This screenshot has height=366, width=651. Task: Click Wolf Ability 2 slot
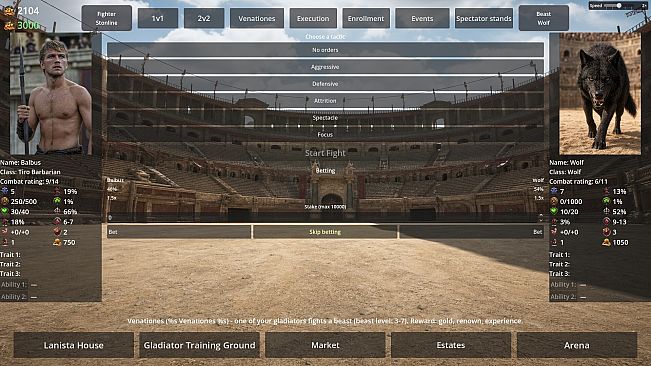click(568, 297)
